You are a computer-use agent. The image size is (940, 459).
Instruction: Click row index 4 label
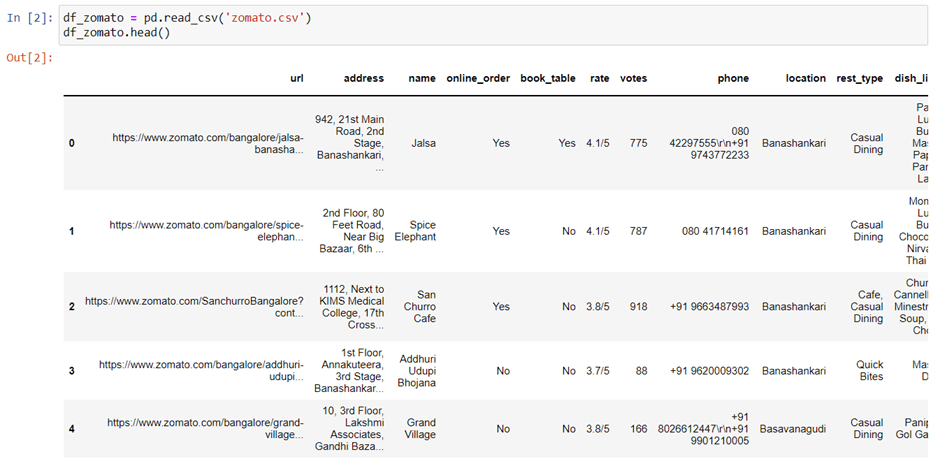coord(72,428)
